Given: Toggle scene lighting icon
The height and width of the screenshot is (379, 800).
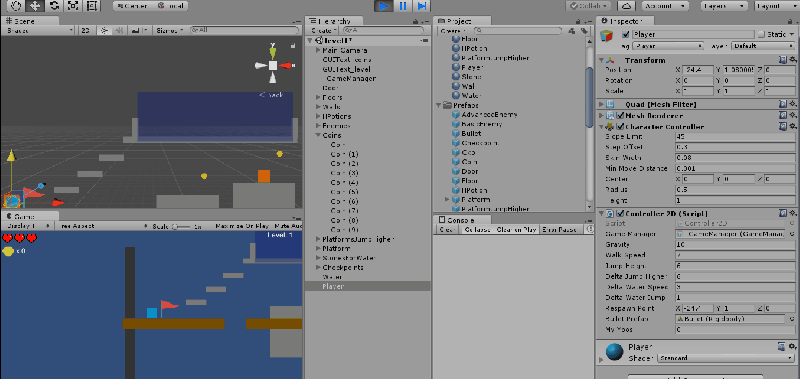Looking at the screenshot, I should [104, 30].
